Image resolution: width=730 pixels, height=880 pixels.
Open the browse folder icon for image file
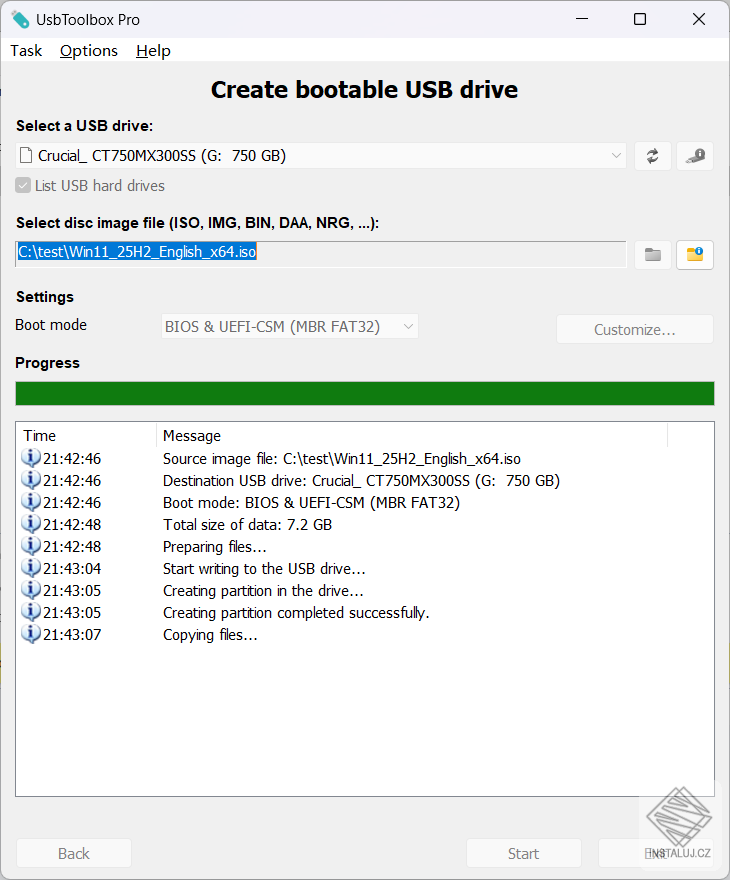click(x=653, y=255)
